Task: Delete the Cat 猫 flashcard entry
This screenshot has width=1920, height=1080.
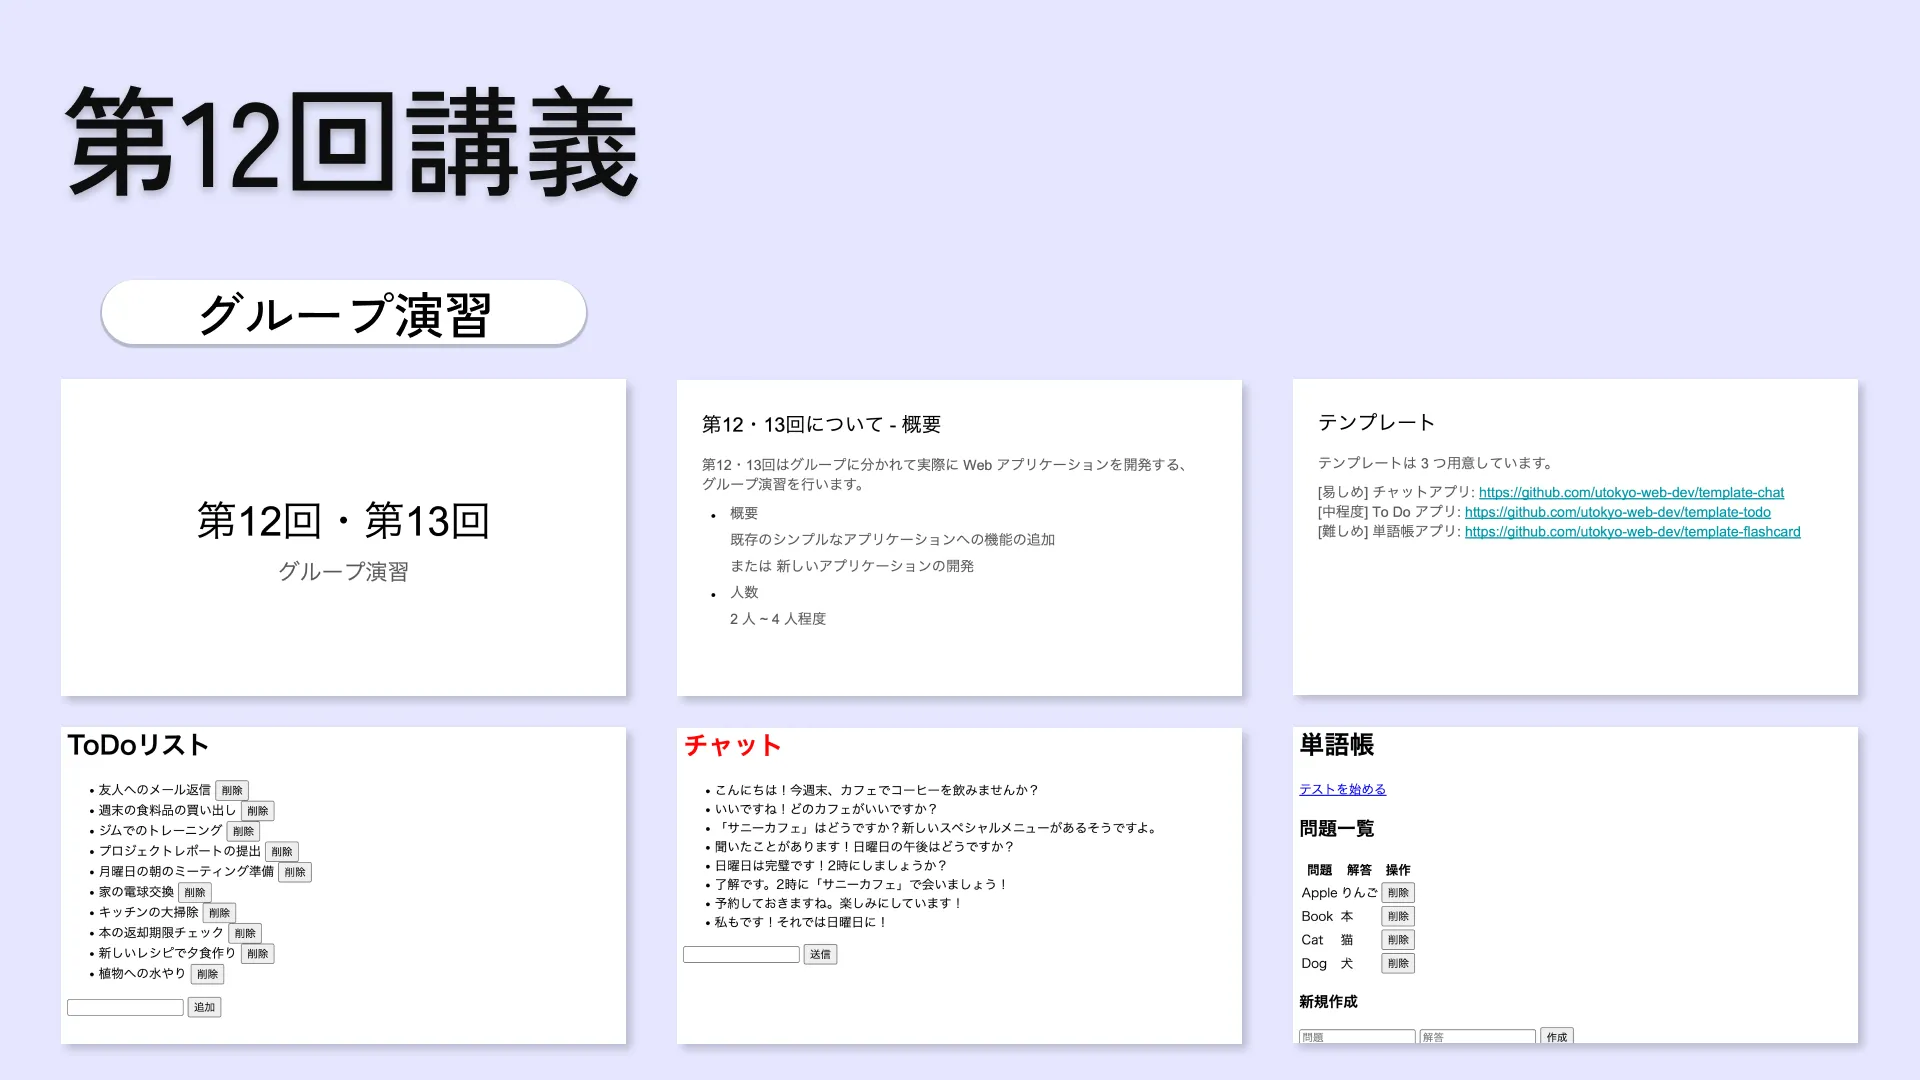Action: (x=1397, y=939)
